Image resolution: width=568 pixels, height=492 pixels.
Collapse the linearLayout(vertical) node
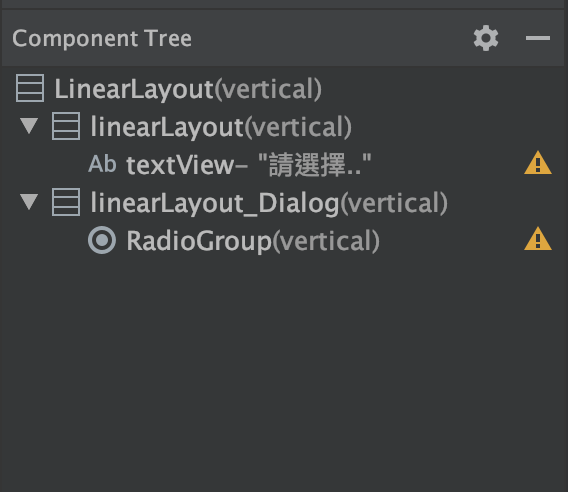(29, 126)
